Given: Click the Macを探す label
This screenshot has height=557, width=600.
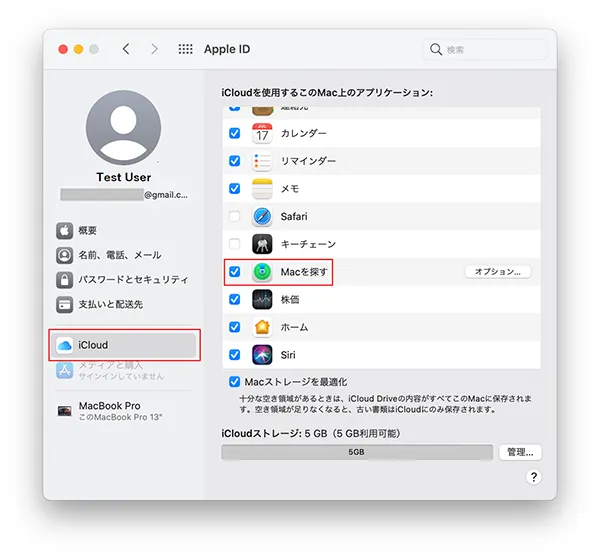Looking at the screenshot, I should [304, 272].
